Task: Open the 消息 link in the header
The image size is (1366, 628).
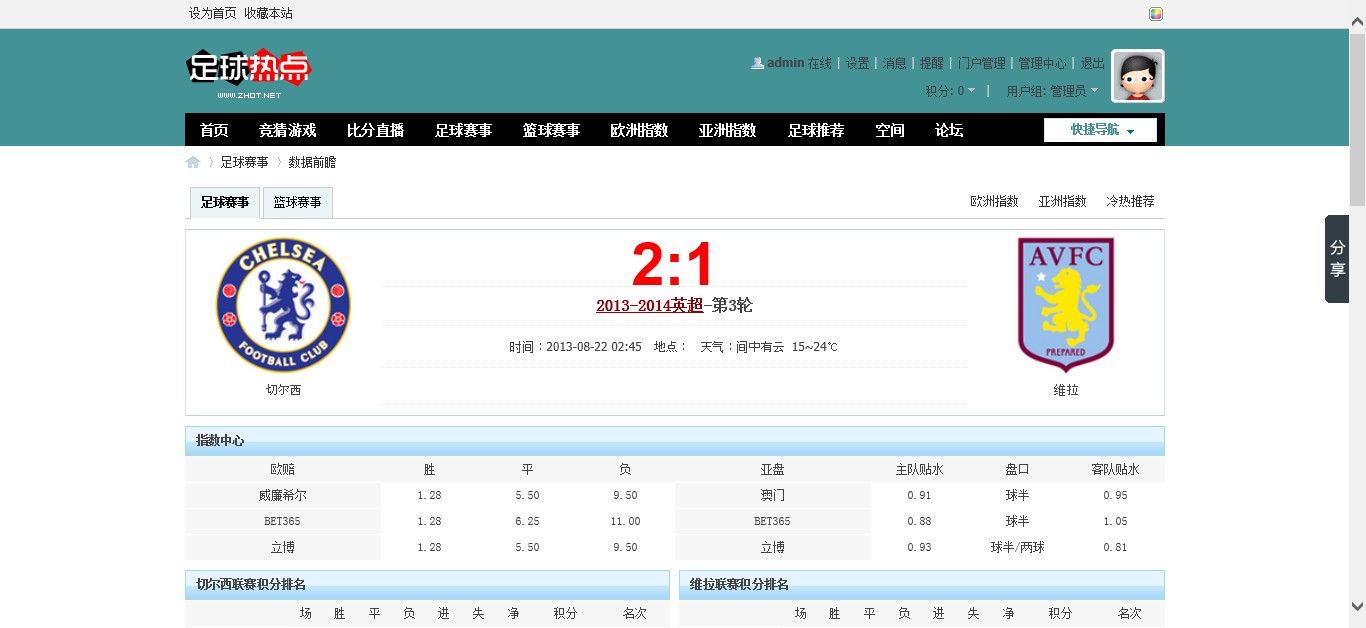Action: (x=894, y=63)
